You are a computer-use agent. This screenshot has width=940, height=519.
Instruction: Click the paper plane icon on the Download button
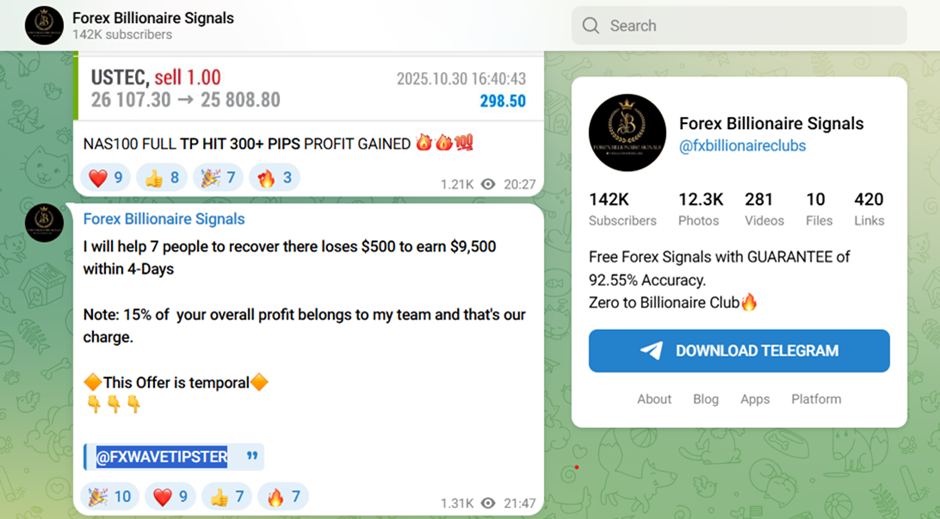(652, 351)
